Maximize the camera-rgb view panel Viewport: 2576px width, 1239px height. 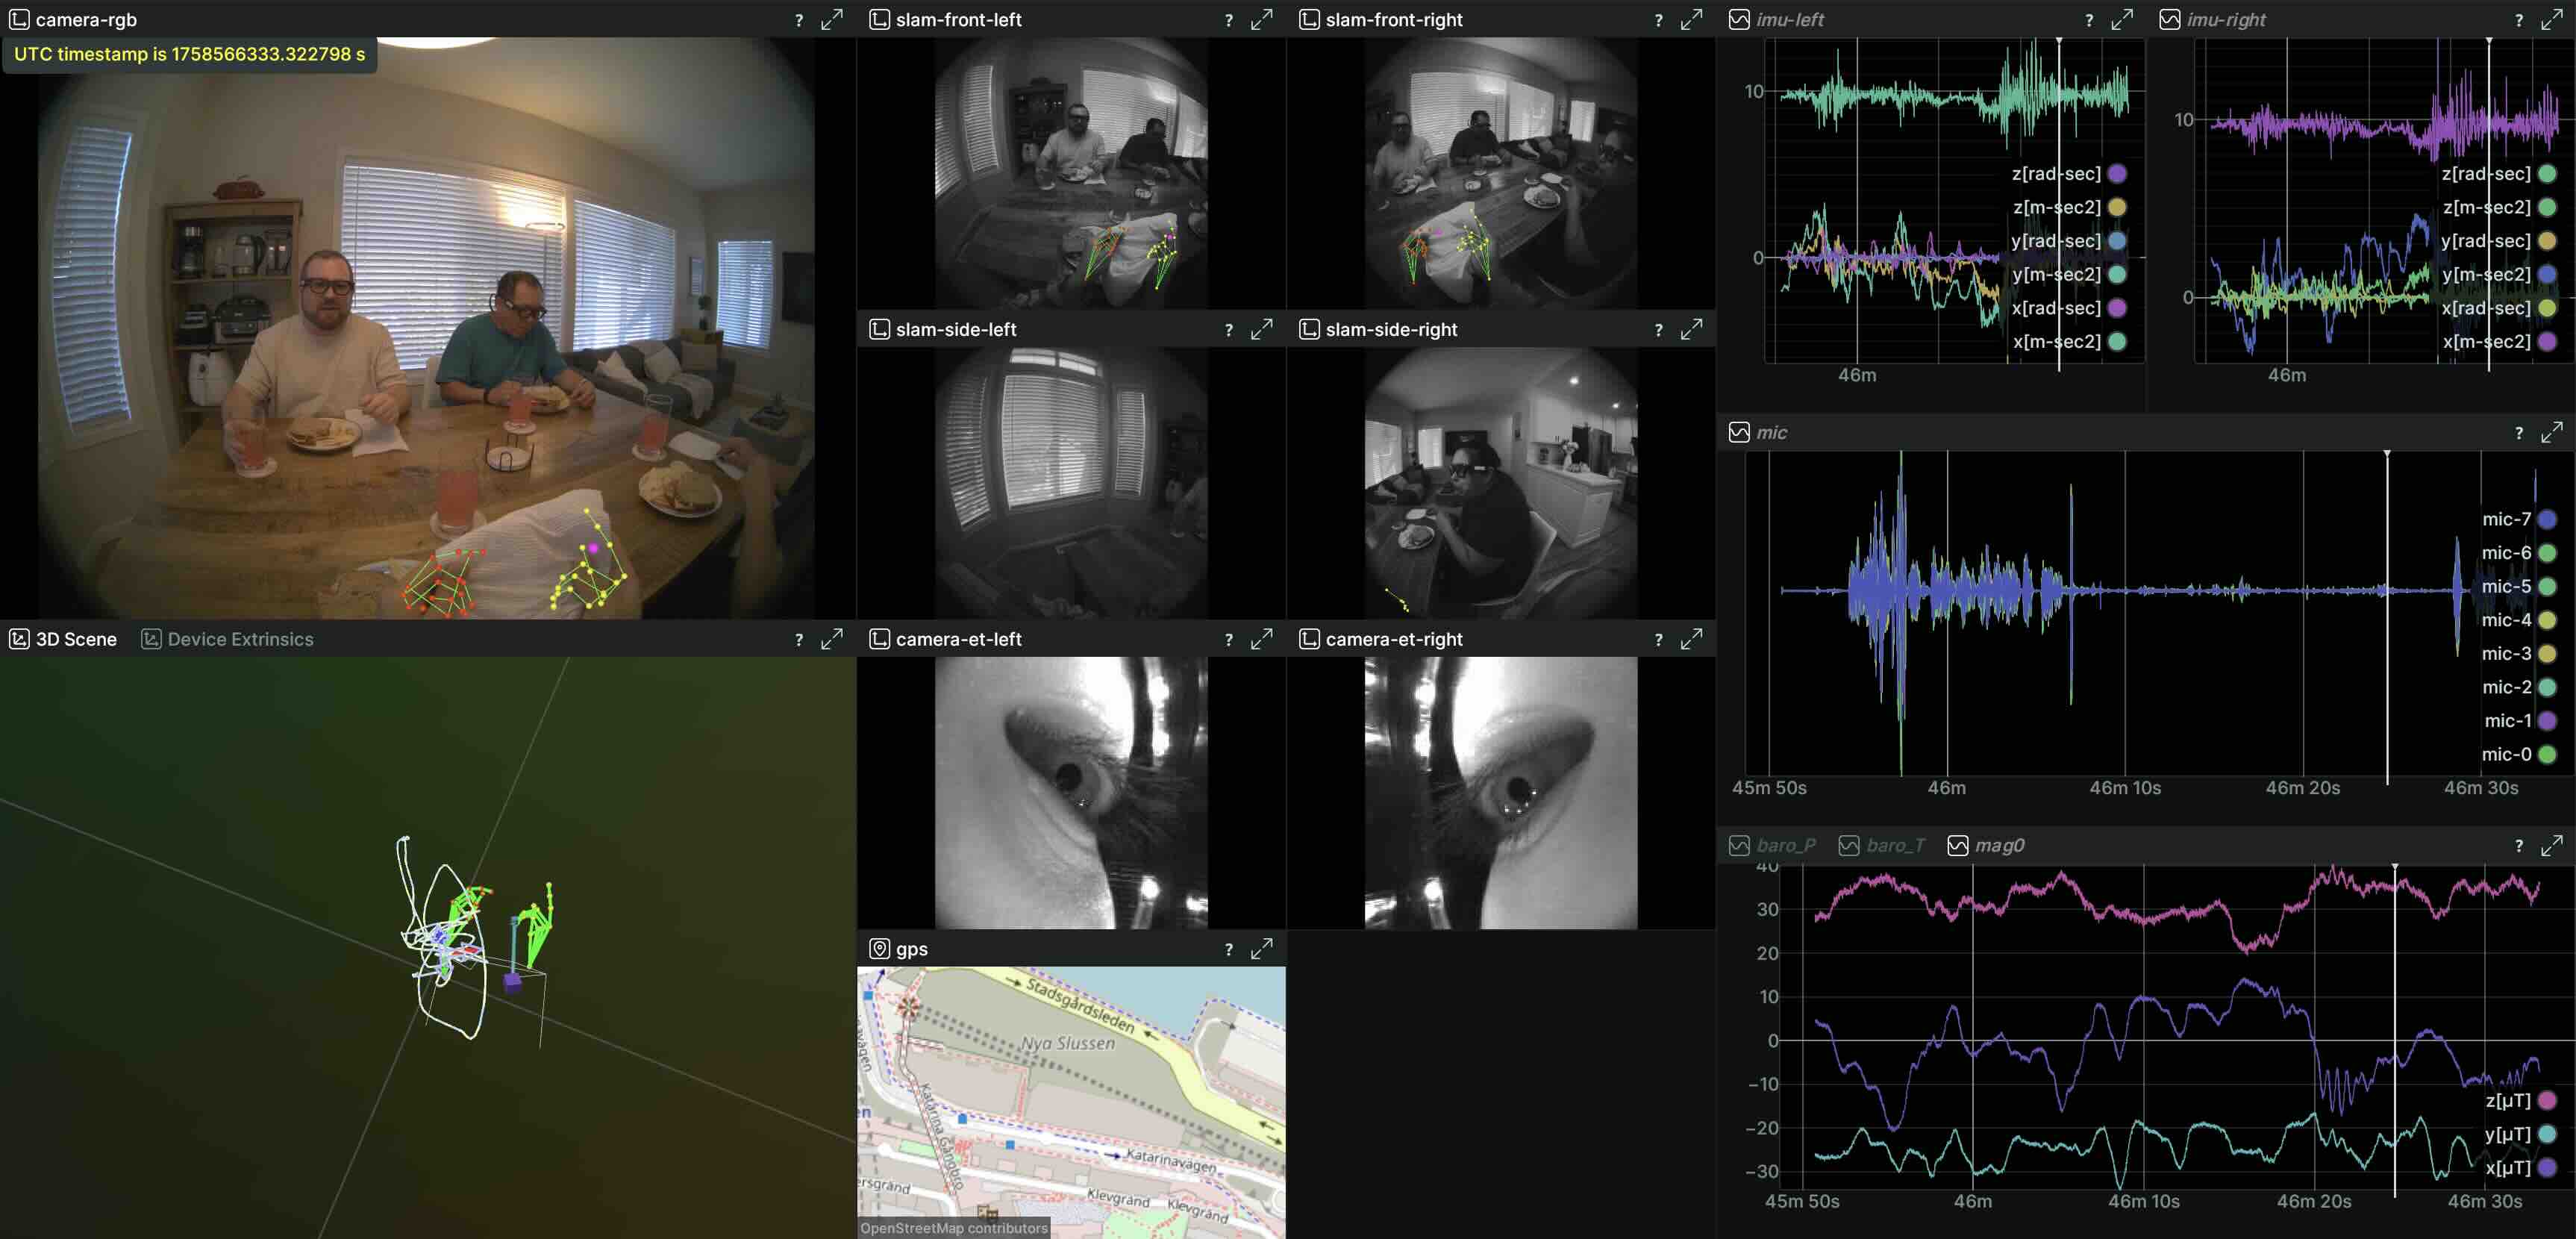coord(831,19)
